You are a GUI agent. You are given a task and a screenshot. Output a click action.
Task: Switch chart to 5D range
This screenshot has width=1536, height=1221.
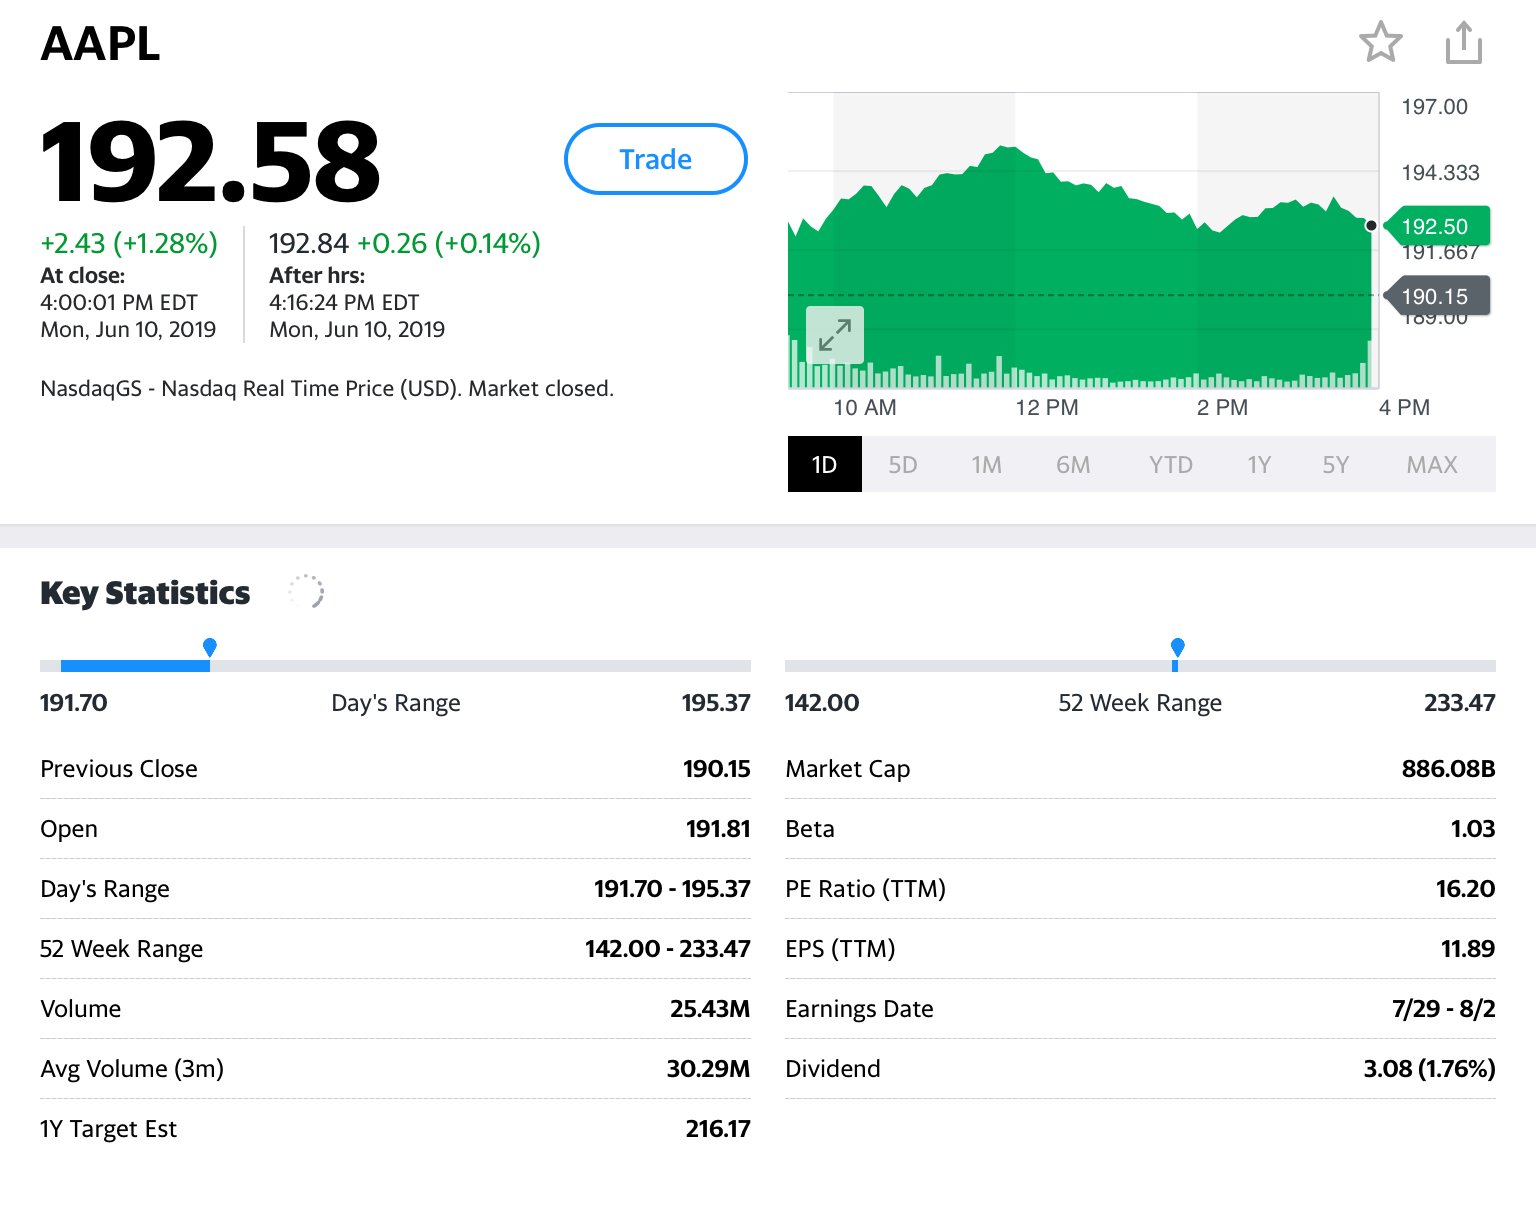coord(902,465)
